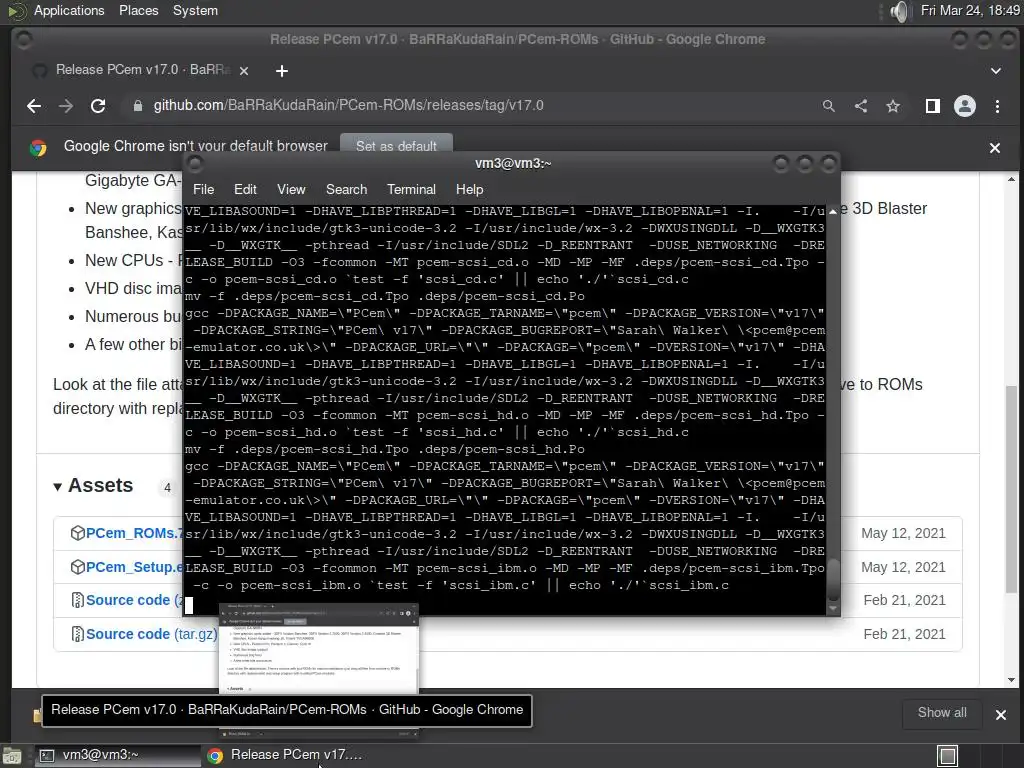This screenshot has width=1024, height=768.
Task: Click the terminal window menu button in titlebar
Action: pyautogui.click(x=195, y=163)
